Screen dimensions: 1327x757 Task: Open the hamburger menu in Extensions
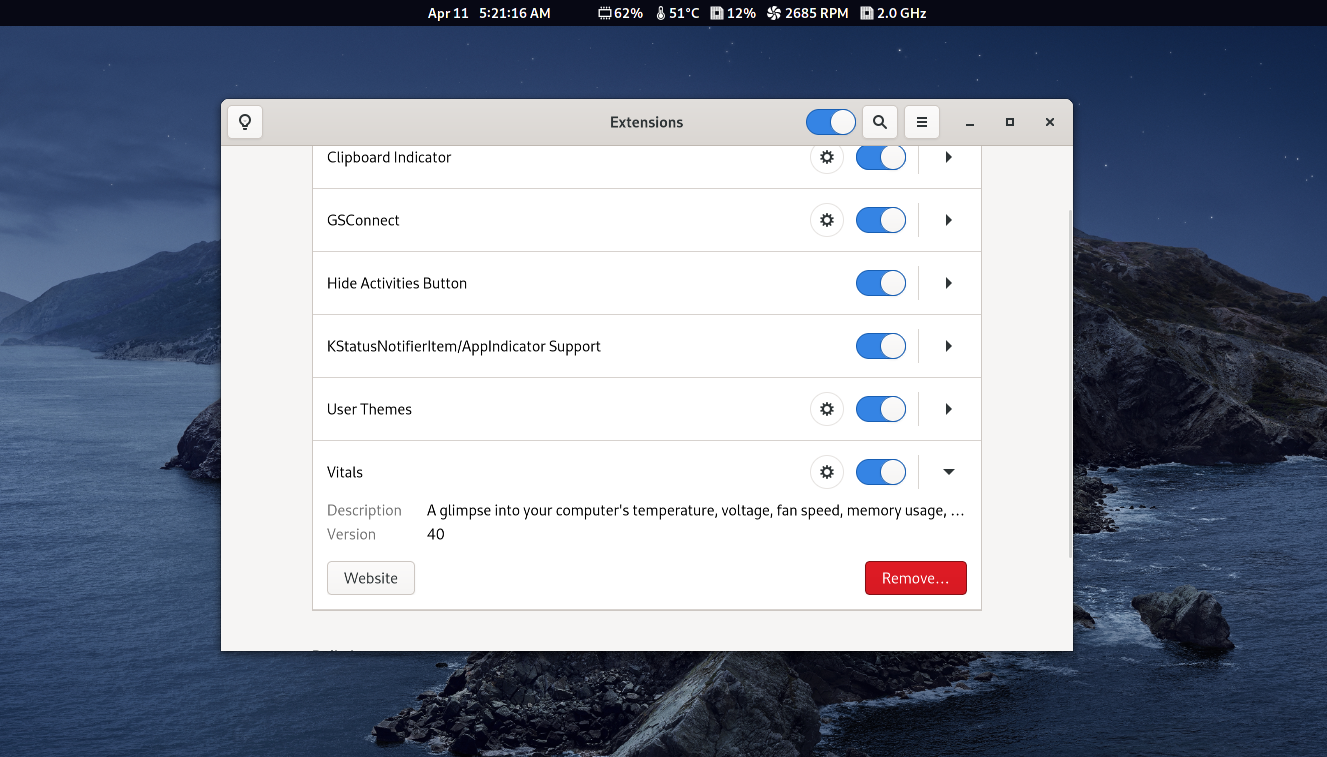tap(921, 121)
